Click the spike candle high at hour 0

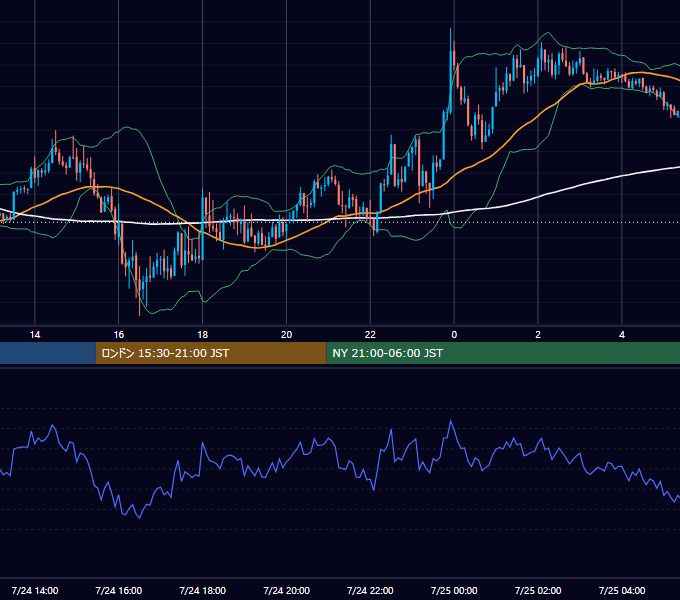[450, 29]
